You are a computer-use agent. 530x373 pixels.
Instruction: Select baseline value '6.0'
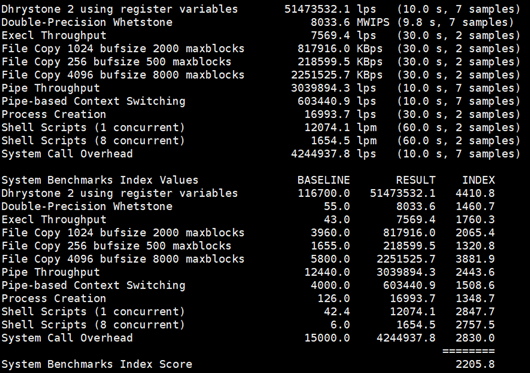pos(340,325)
